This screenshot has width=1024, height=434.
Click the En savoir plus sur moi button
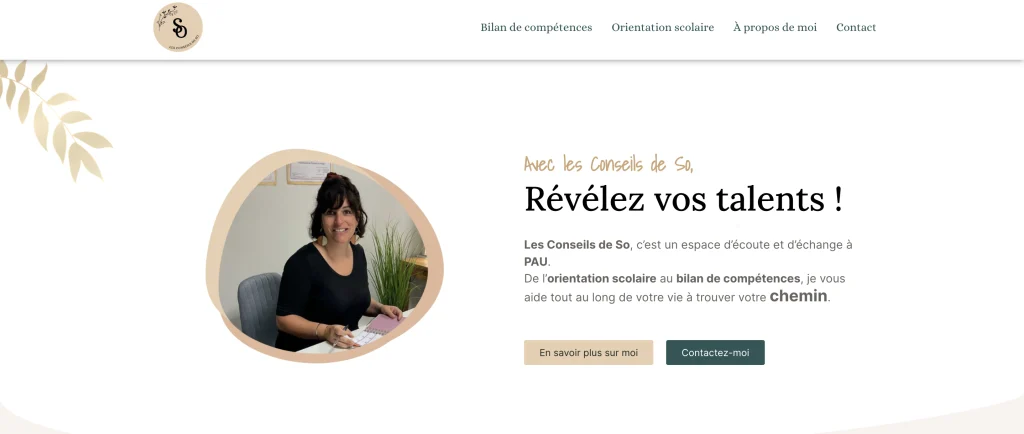[588, 352]
